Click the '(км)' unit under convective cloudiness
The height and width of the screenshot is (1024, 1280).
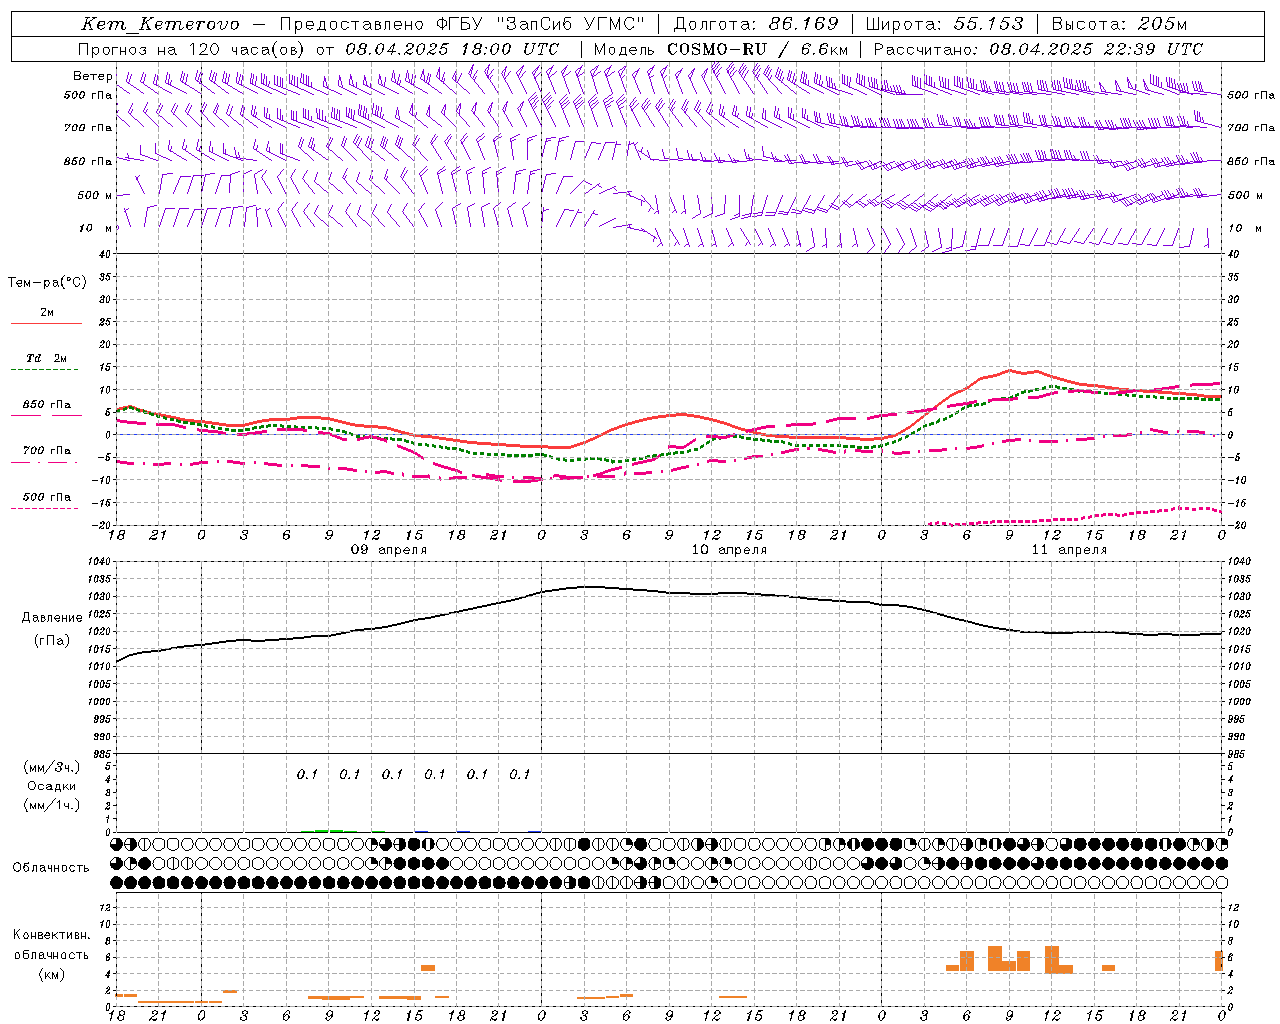[x=51, y=974]
